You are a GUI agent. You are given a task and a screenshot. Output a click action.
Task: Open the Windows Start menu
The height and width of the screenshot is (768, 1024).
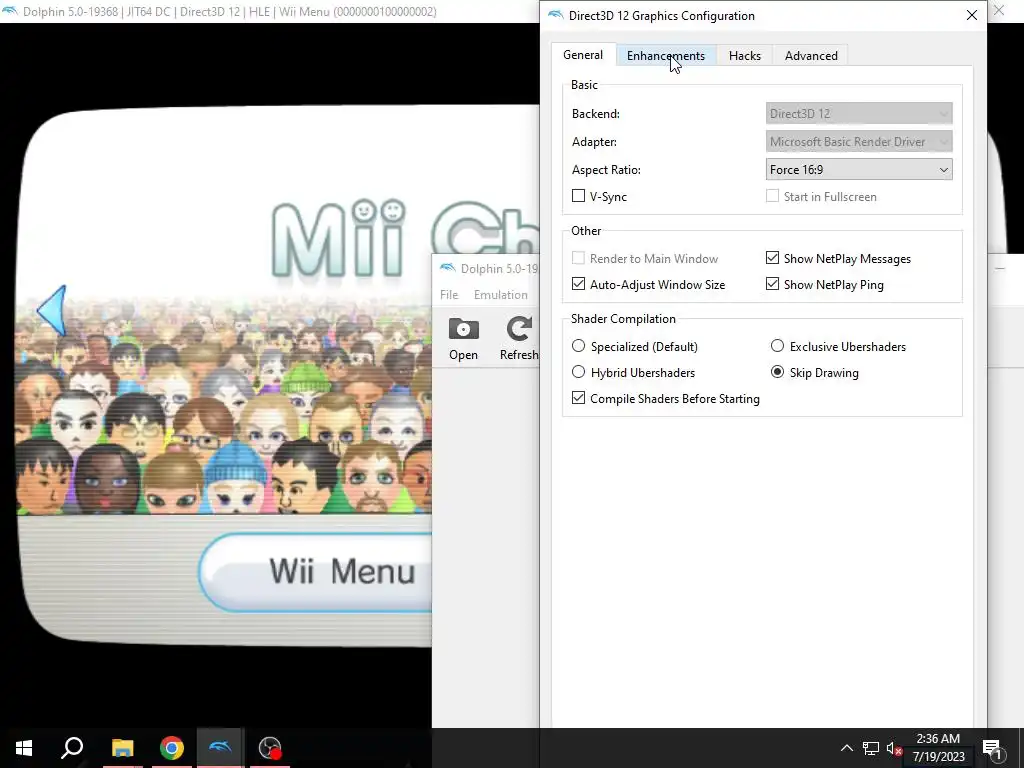point(24,748)
